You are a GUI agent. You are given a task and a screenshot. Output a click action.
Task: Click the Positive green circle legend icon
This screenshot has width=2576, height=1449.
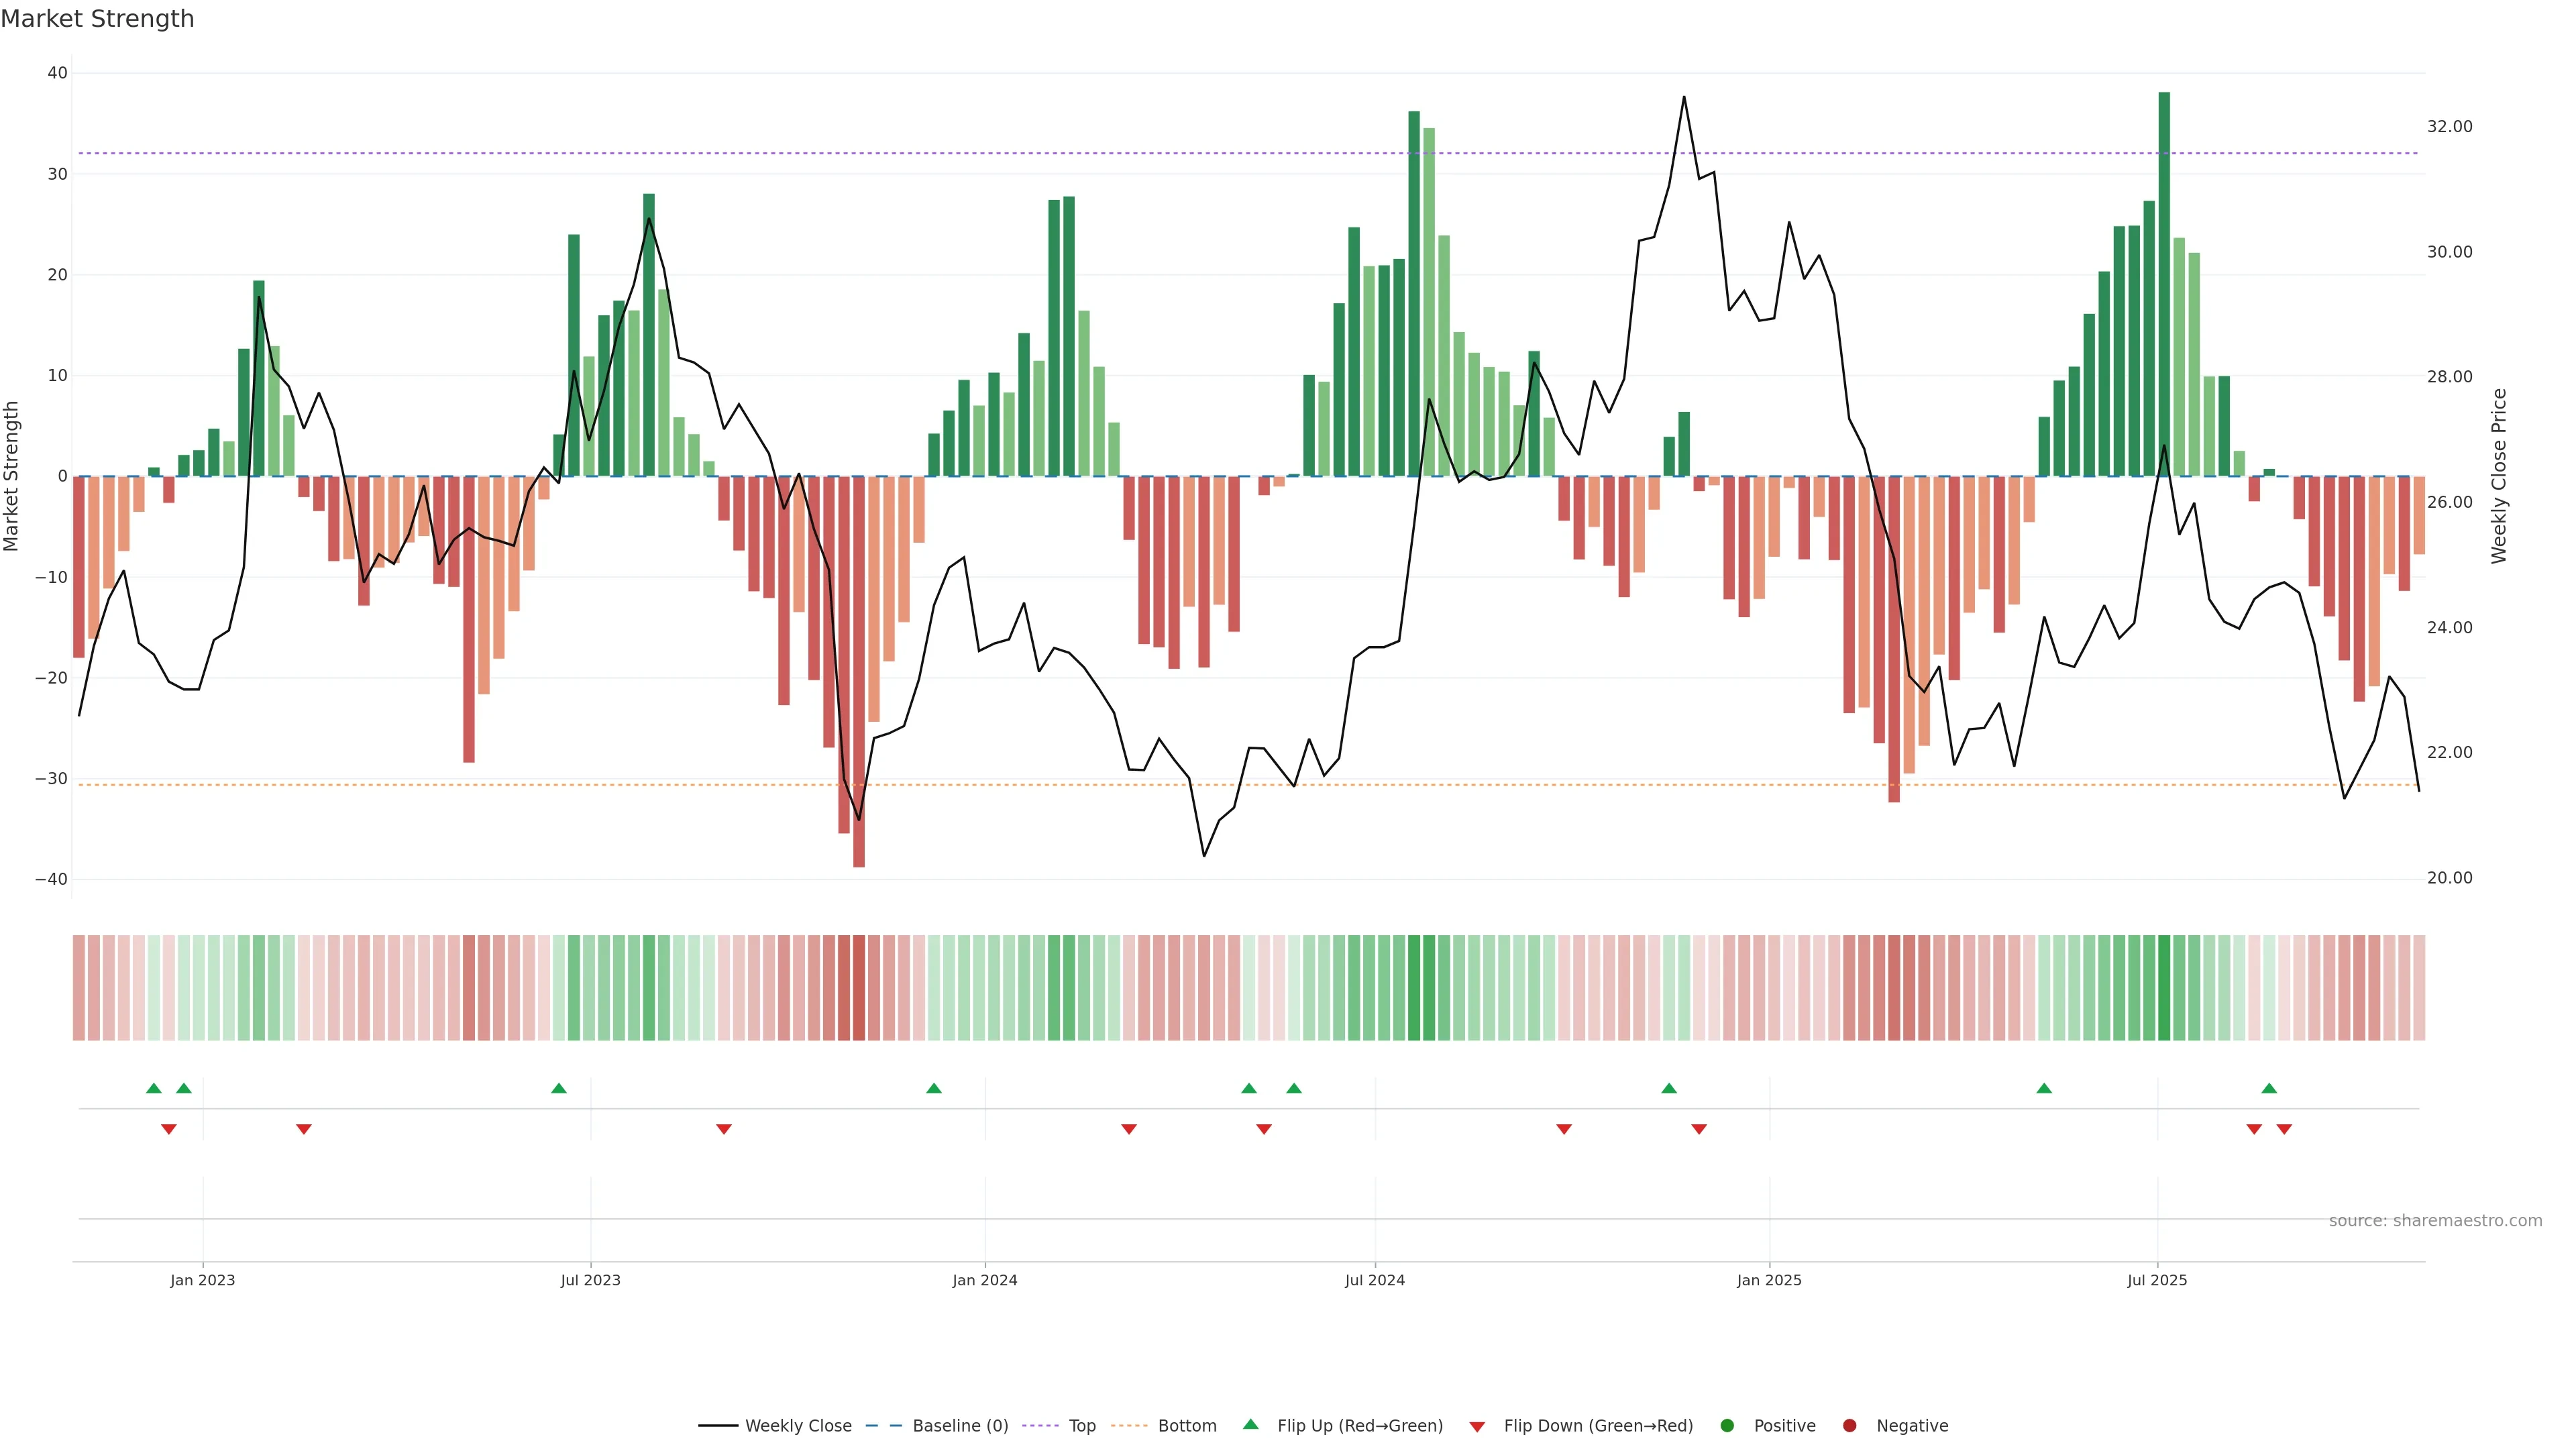(1727, 1425)
